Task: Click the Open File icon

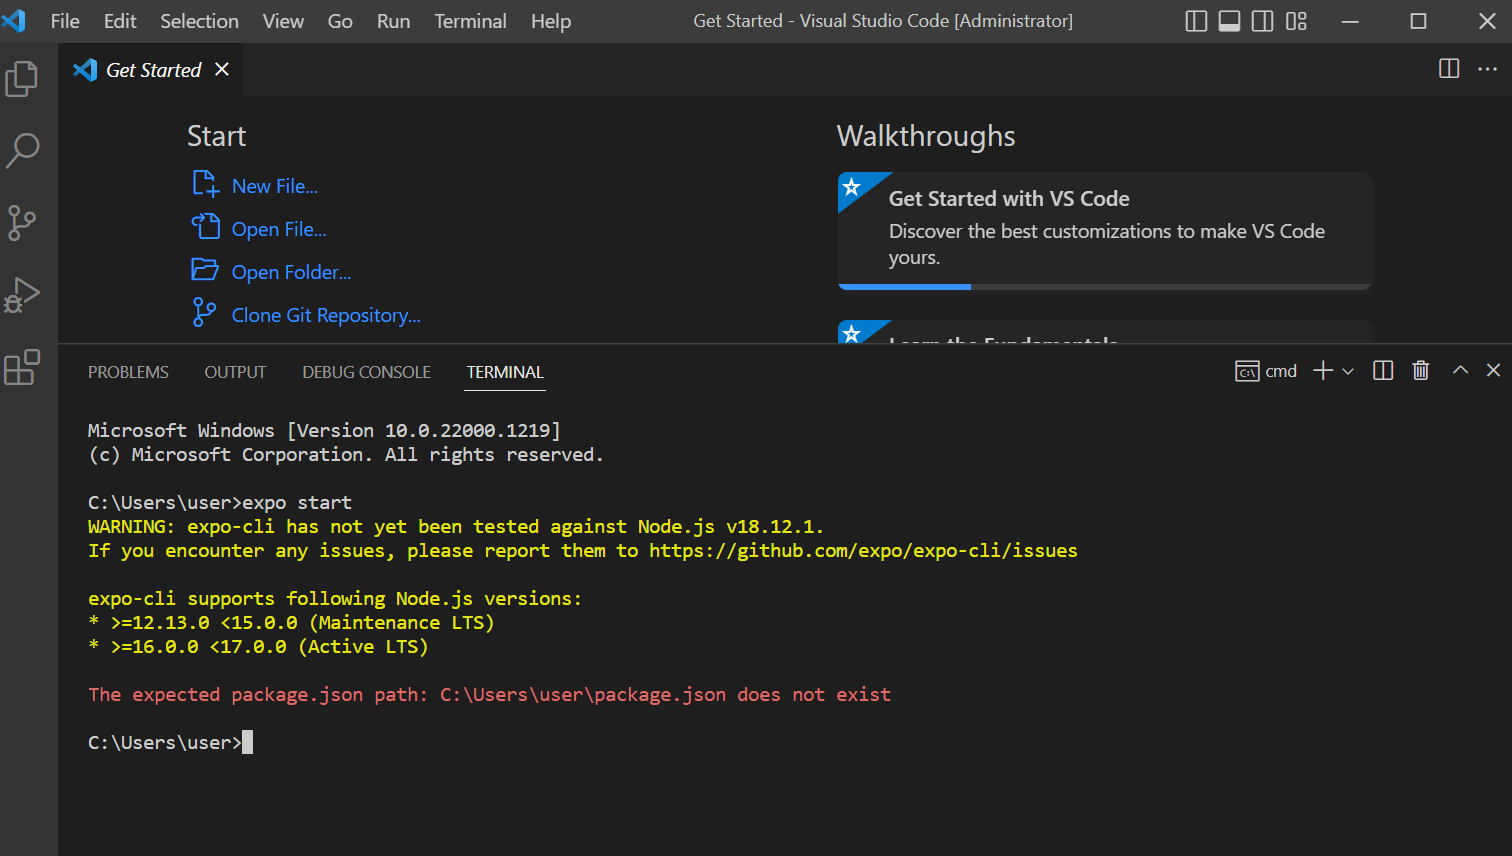Action: 205,227
